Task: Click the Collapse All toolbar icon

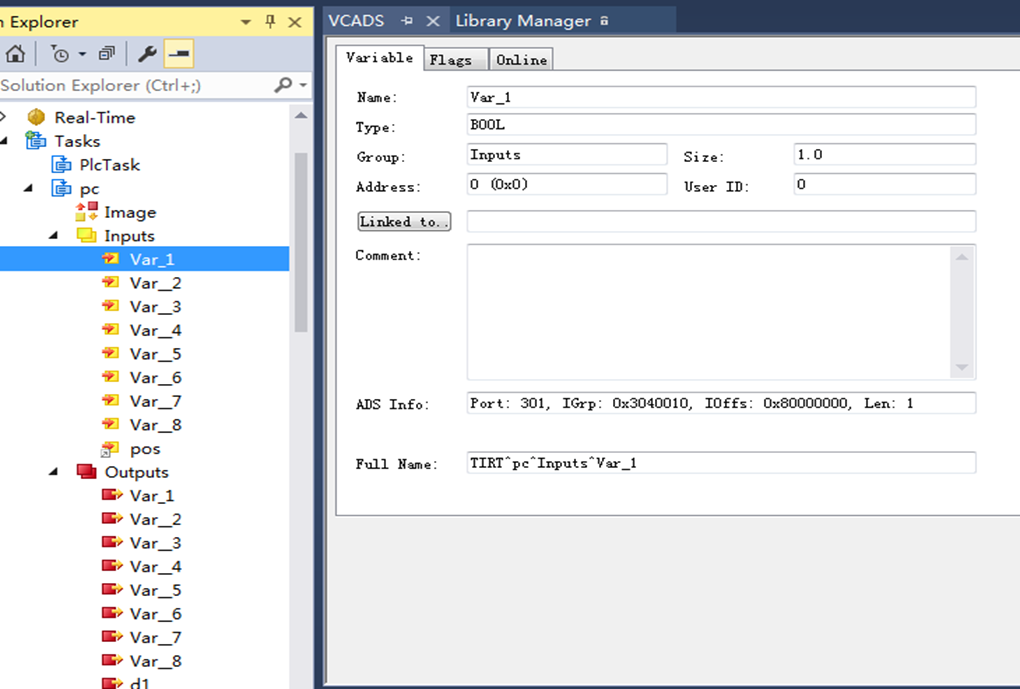Action: point(106,54)
